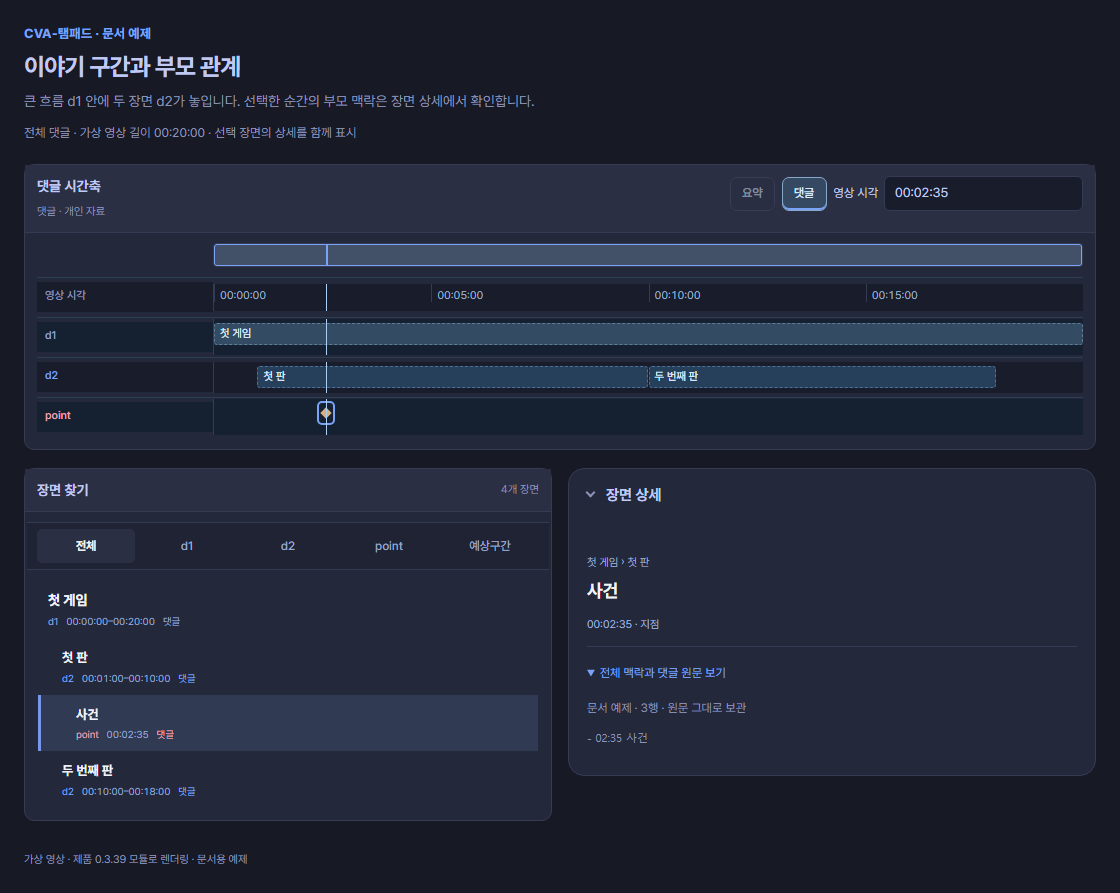
Task: Click the 4개 장면 count label
Action: point(520,489)
